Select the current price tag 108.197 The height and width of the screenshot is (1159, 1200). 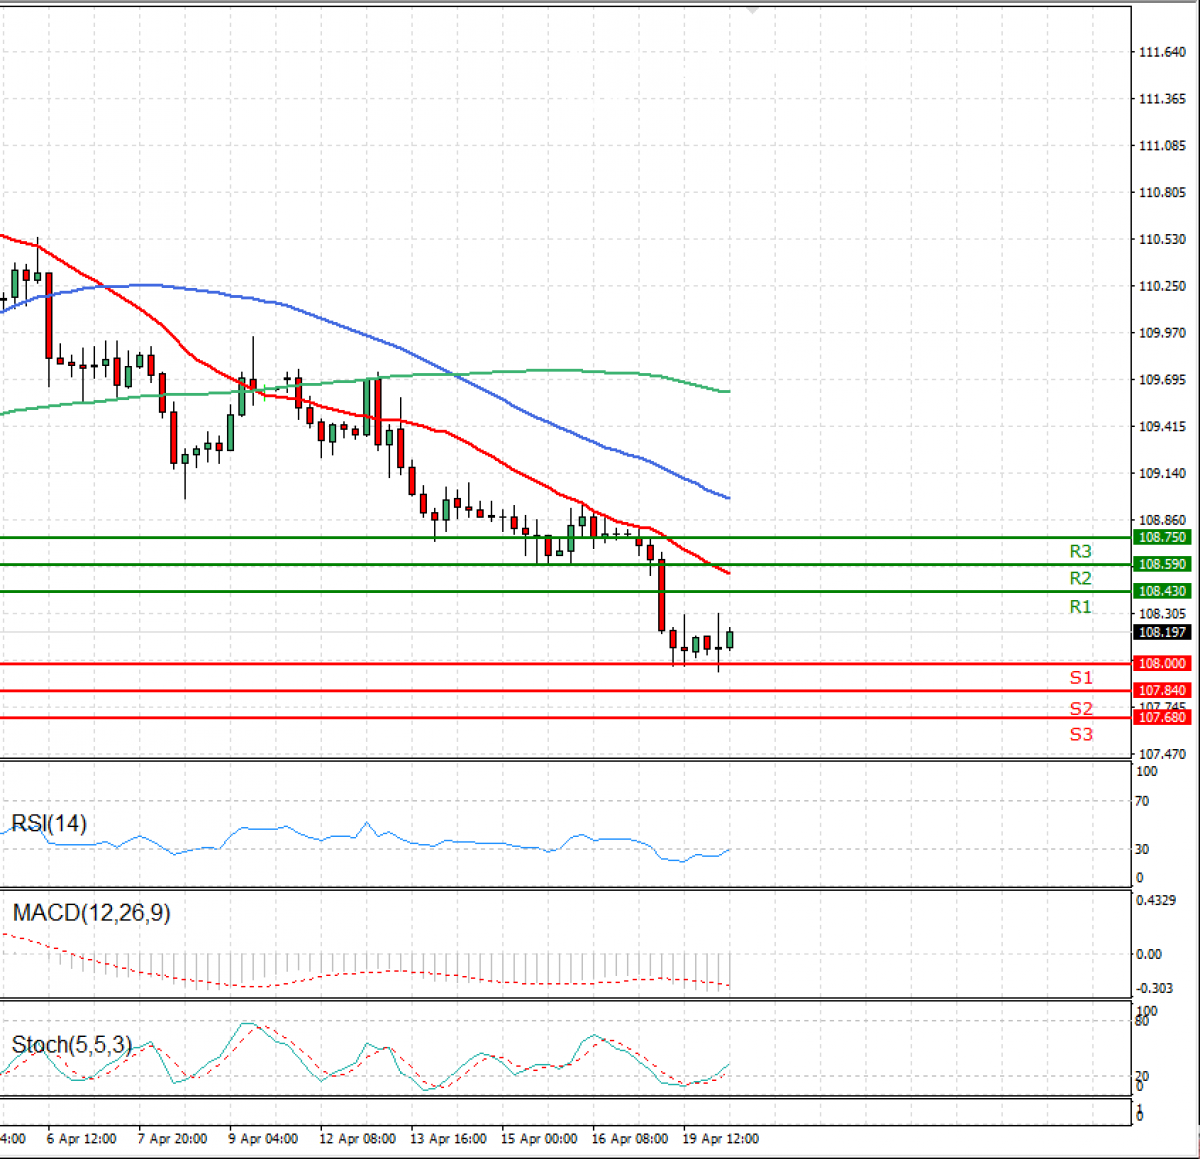click(x=1162, y=633)
